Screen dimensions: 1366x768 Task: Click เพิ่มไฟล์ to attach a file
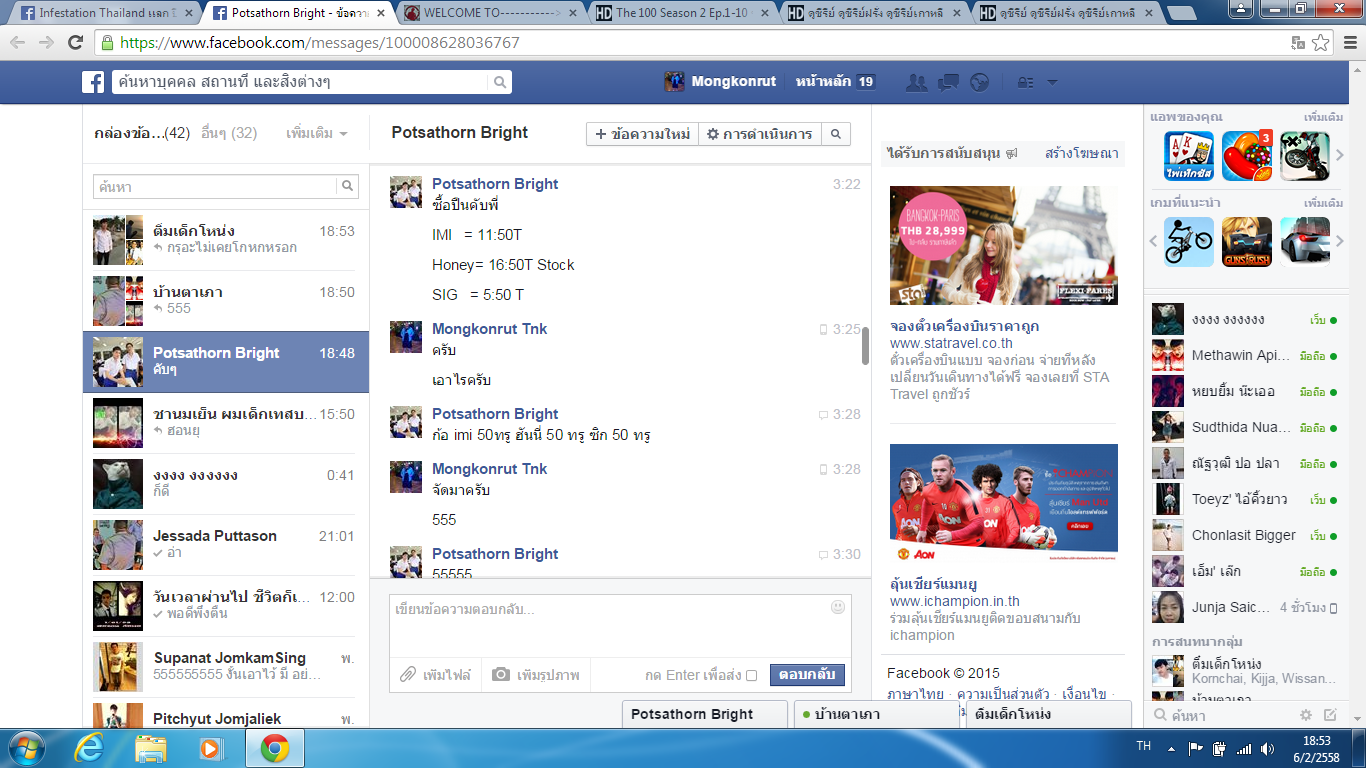436,675
